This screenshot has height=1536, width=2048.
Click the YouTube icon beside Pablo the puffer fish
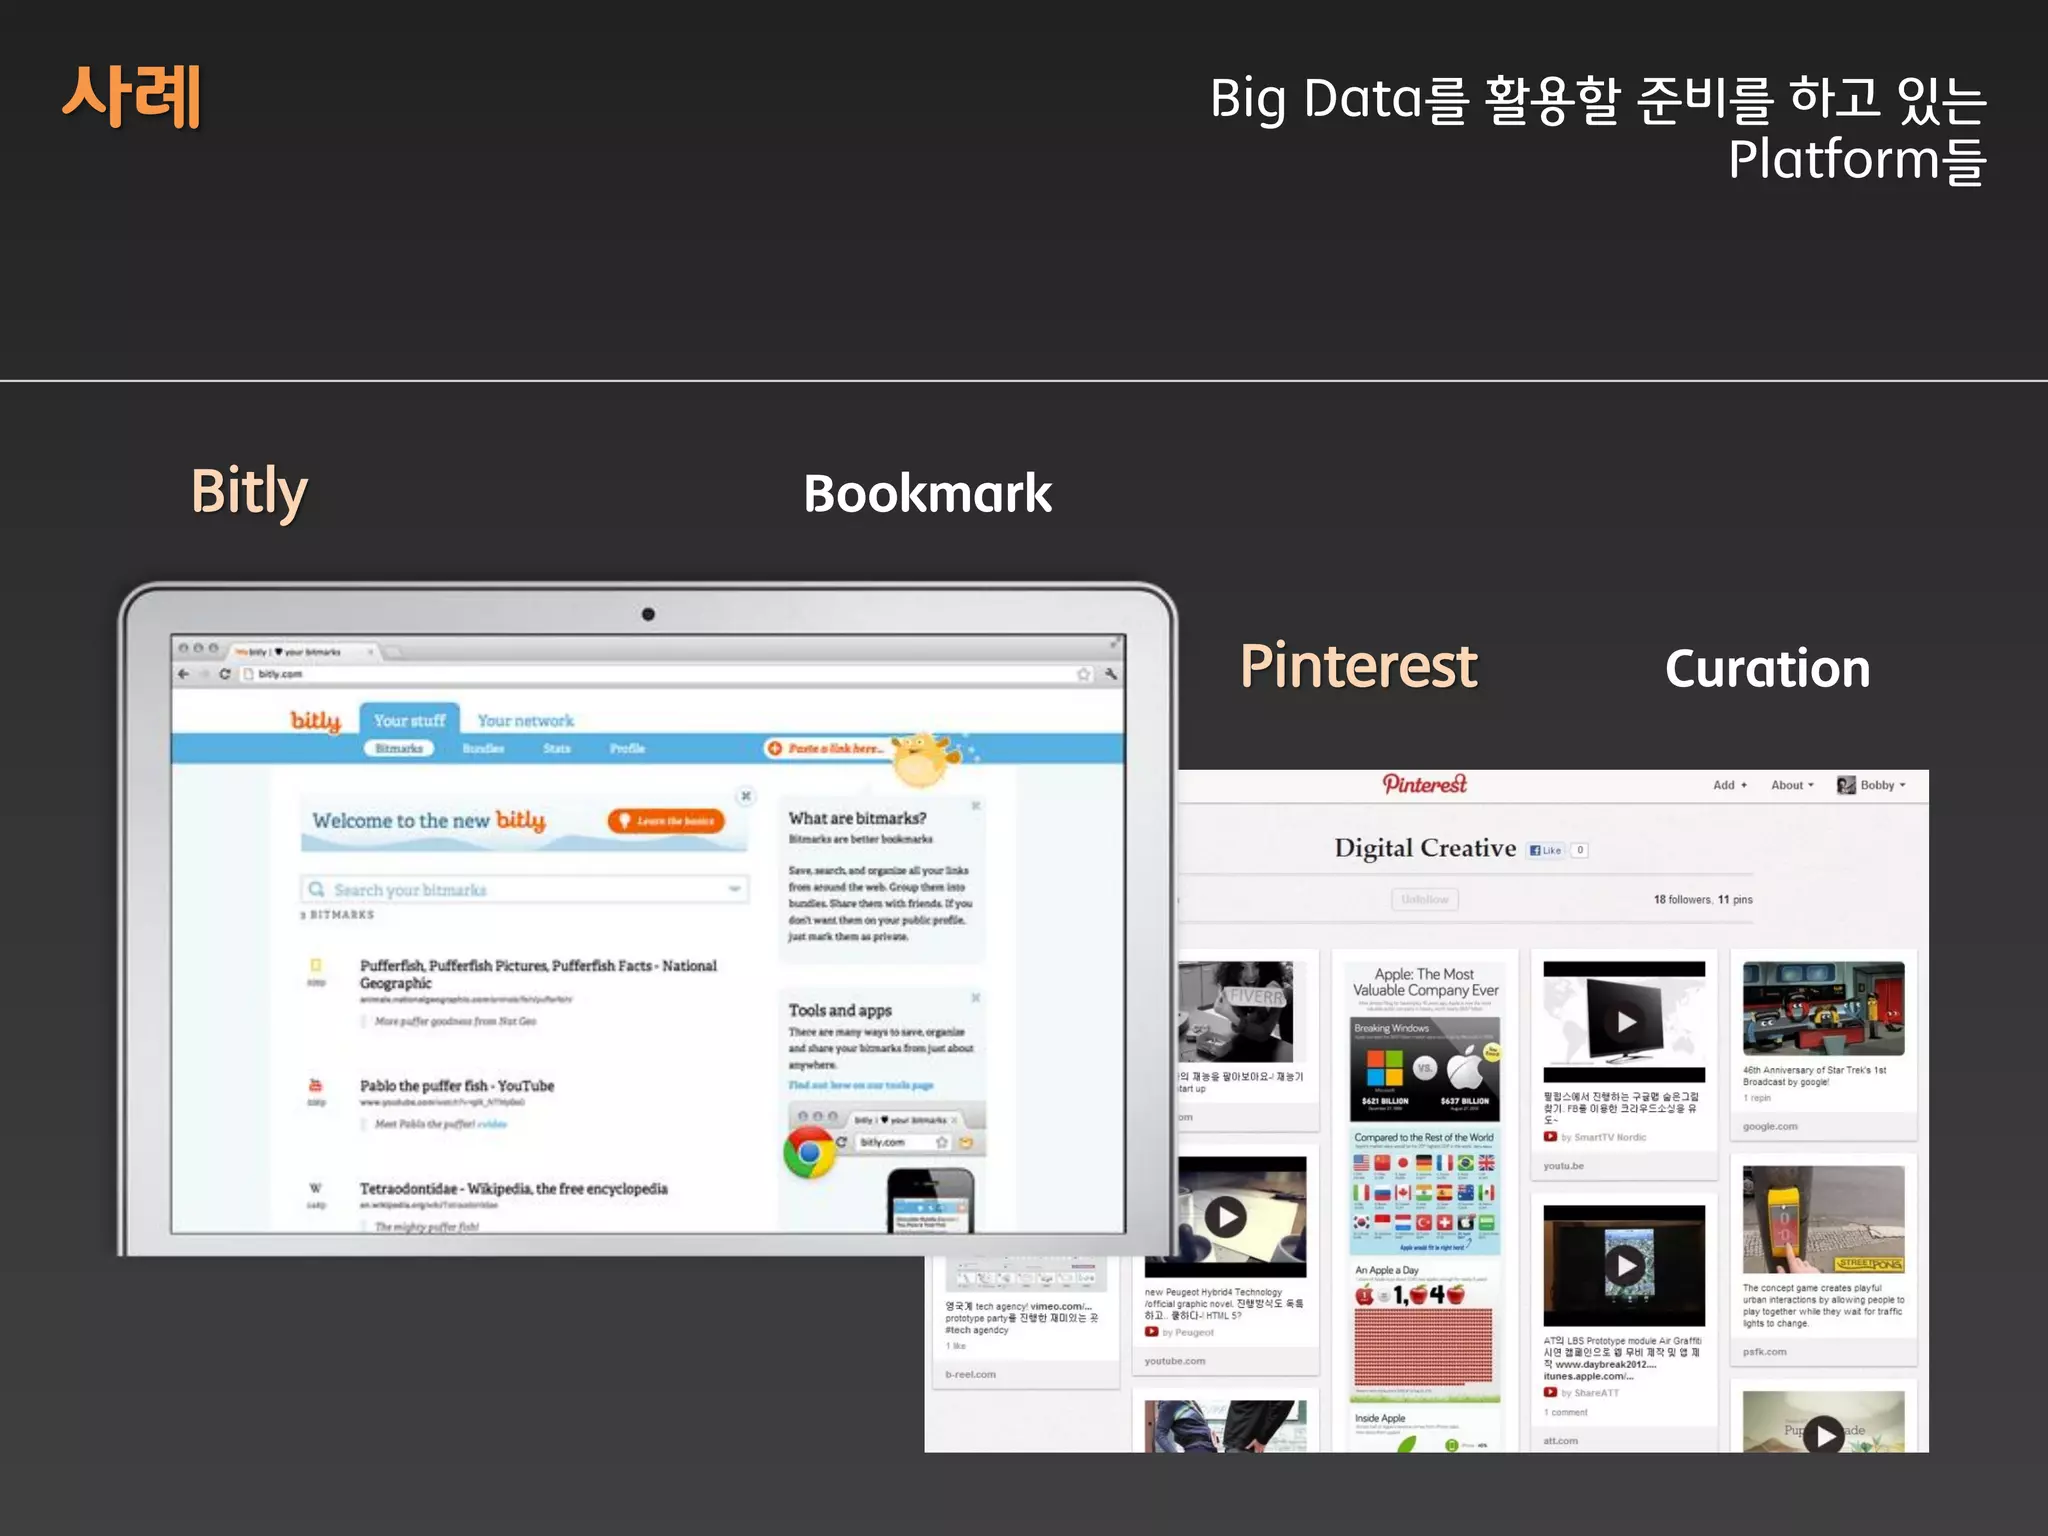316,1085
